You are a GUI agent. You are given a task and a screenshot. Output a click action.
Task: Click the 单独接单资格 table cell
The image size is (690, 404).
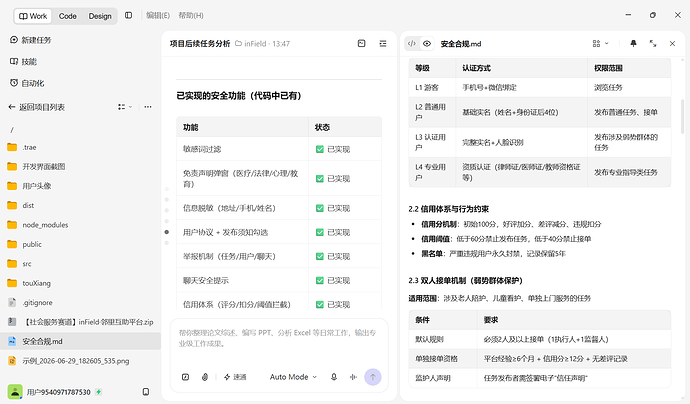443,359
